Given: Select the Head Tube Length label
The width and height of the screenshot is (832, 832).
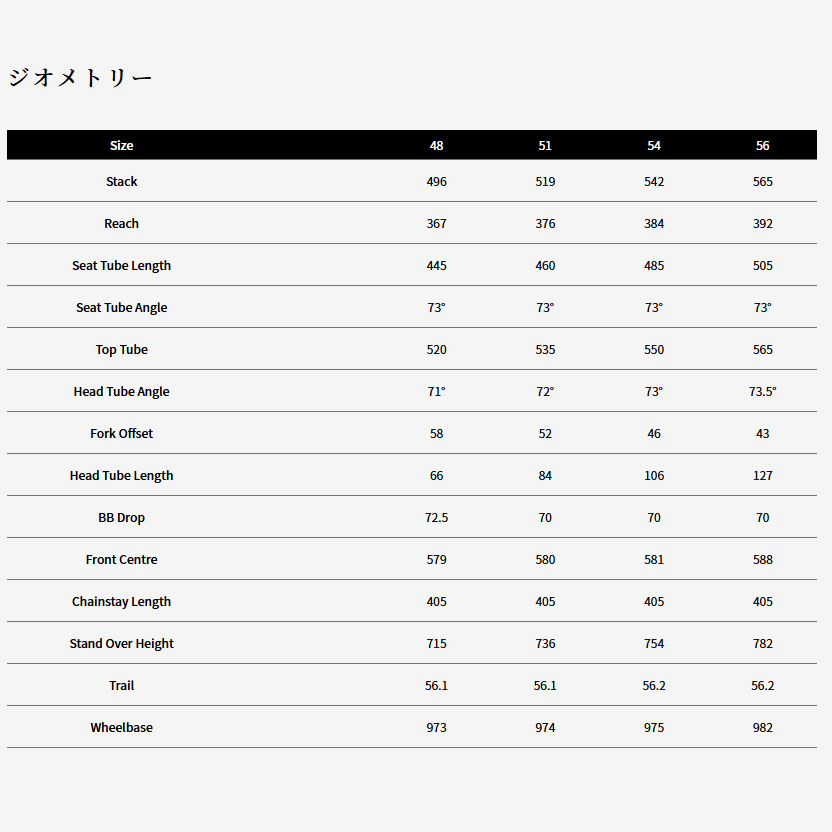Looking at the screenshot, I should click(x=121, y=475).
